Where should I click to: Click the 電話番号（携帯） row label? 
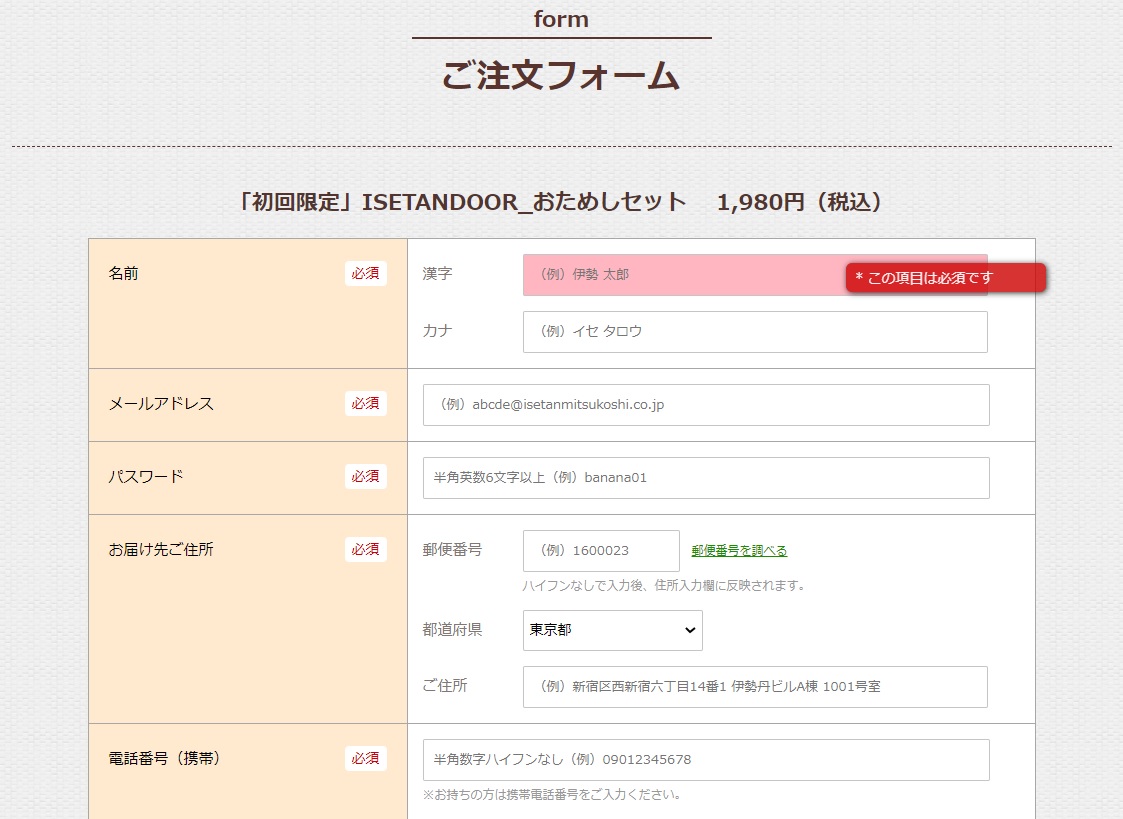[164, 759]
